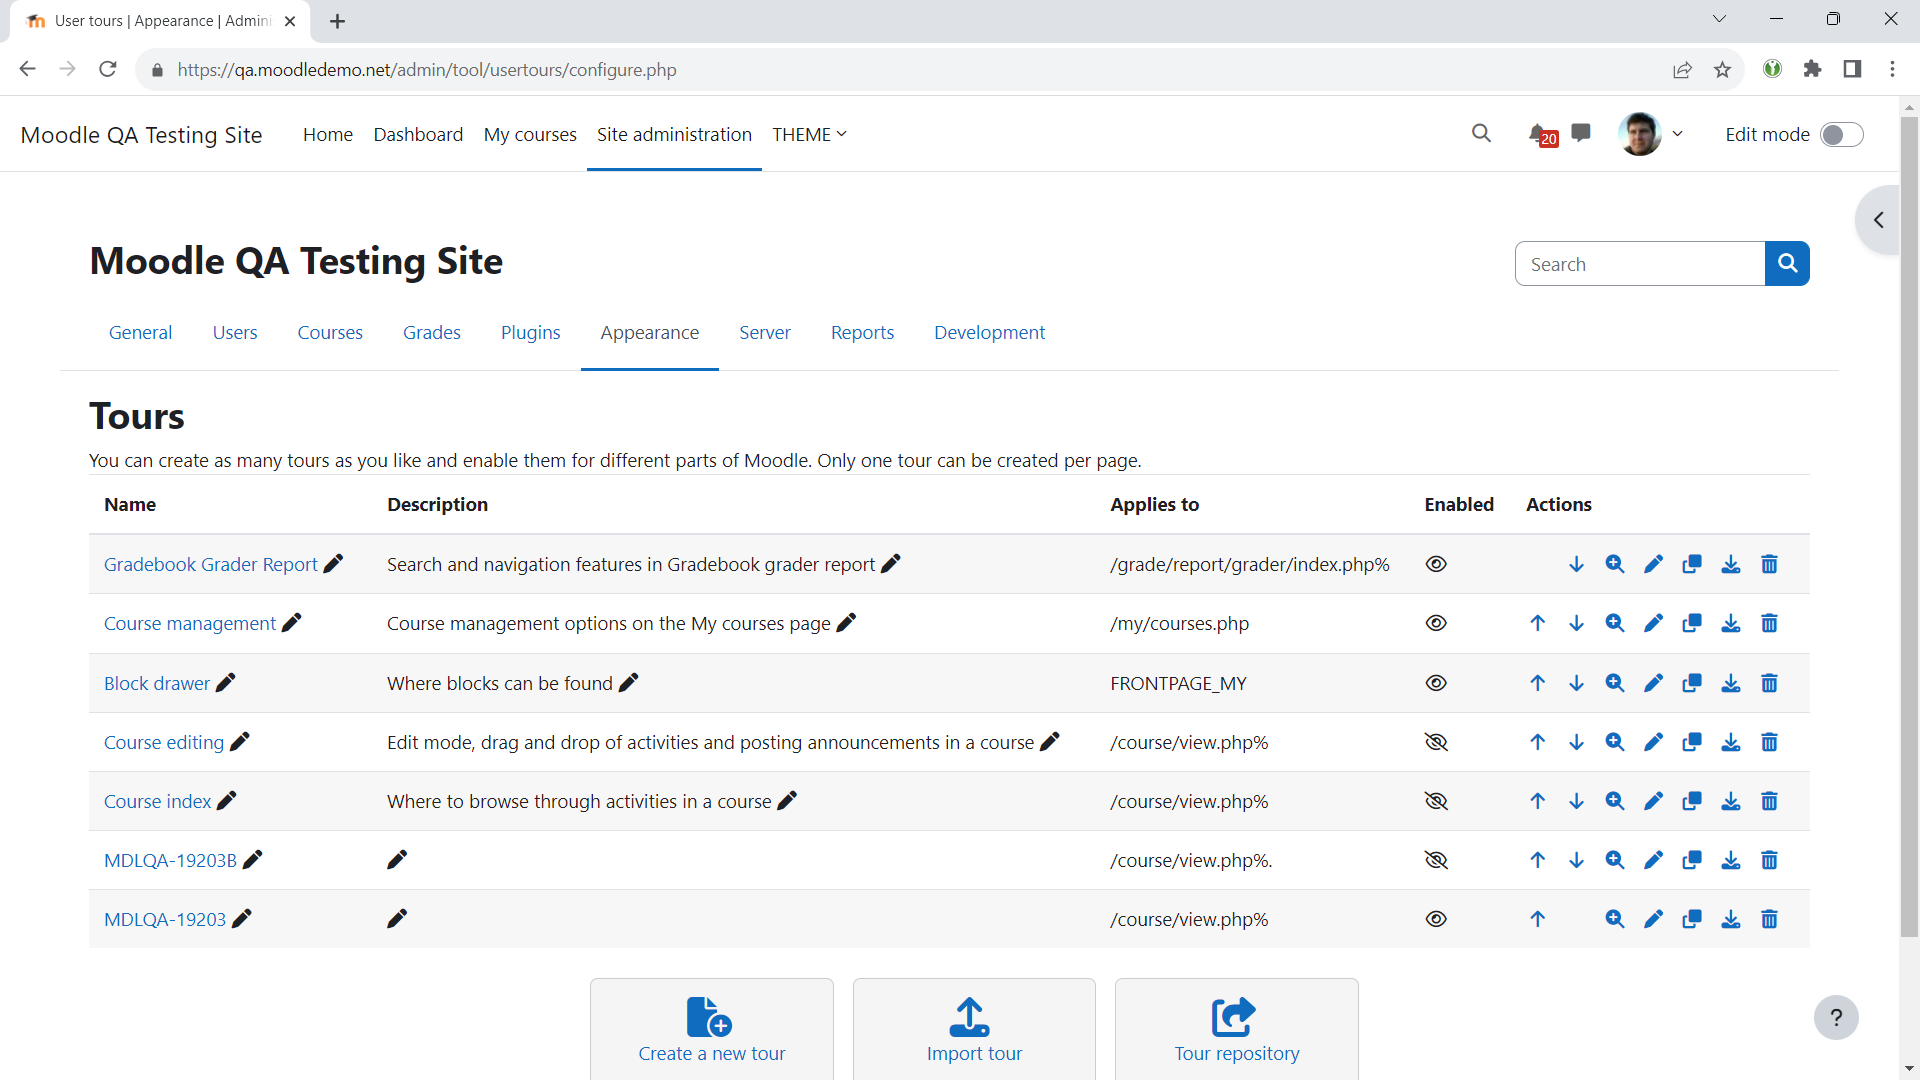Open the user profile menu

pos(1651,134)
